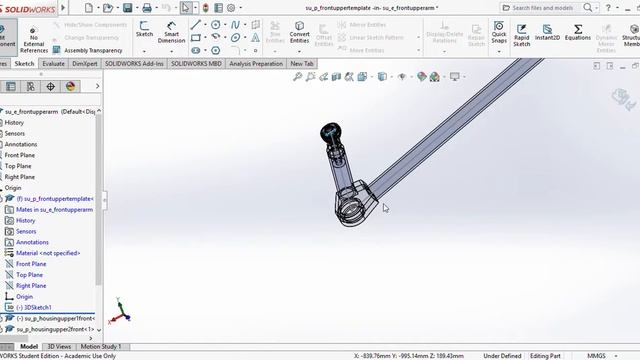The image size is (640, 360).
Task: Click the Rapid Sketch tool
Action: click(x=522, y=35)
